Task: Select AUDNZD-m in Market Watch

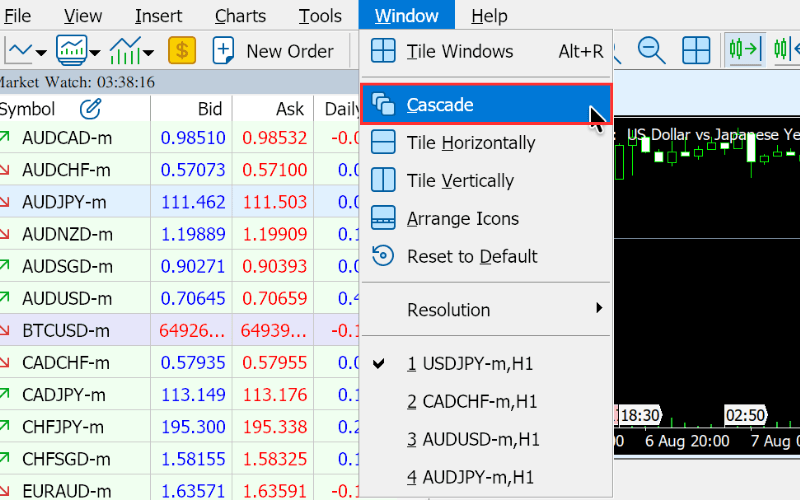Action: [67, 234]
